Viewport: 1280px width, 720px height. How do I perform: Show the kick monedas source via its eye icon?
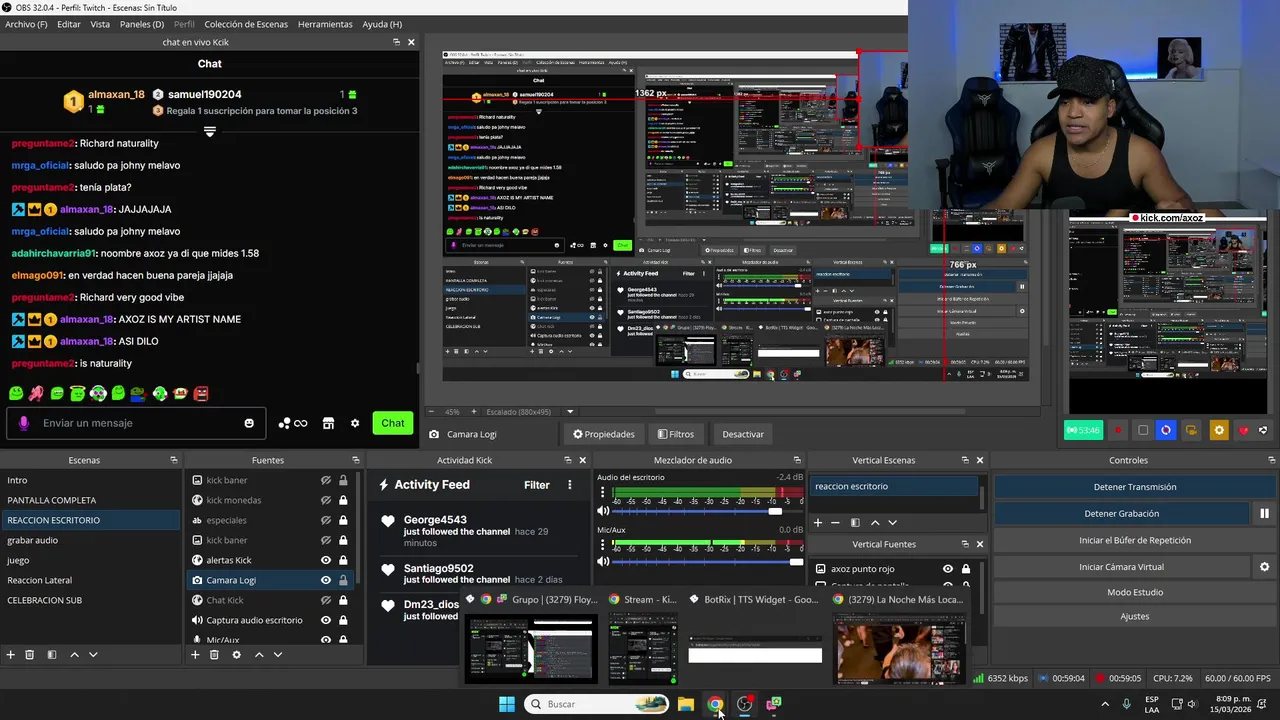pyautogui.click(x=326, y=500)
